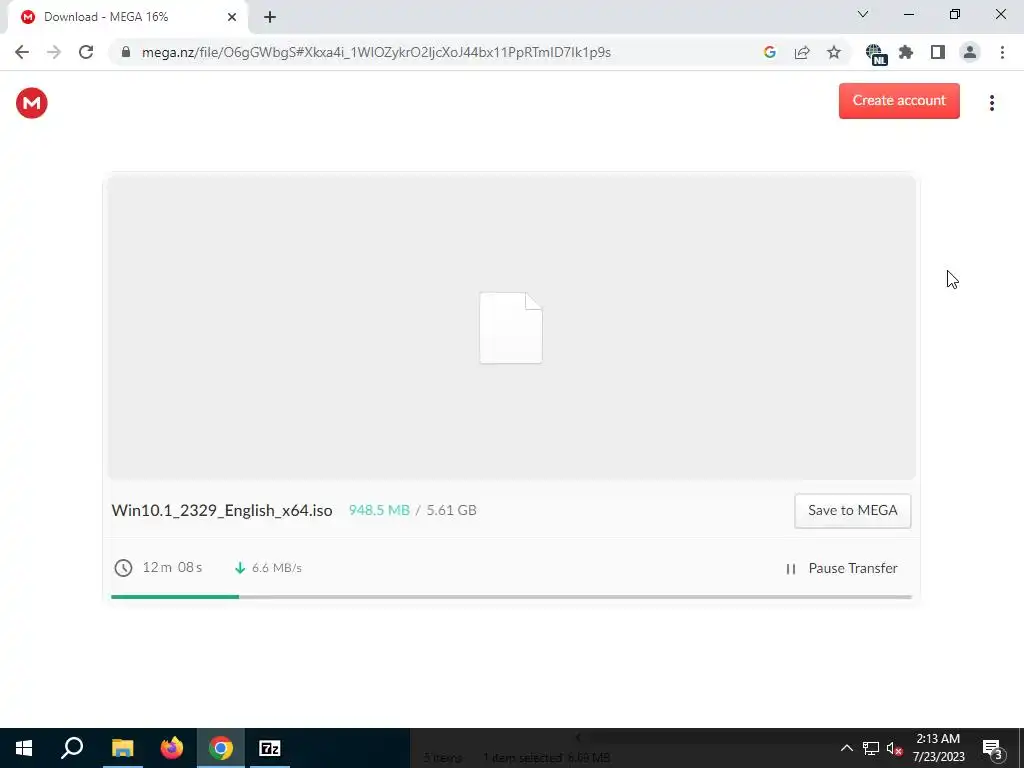Show hidden system tray icons

coord(846,748)
